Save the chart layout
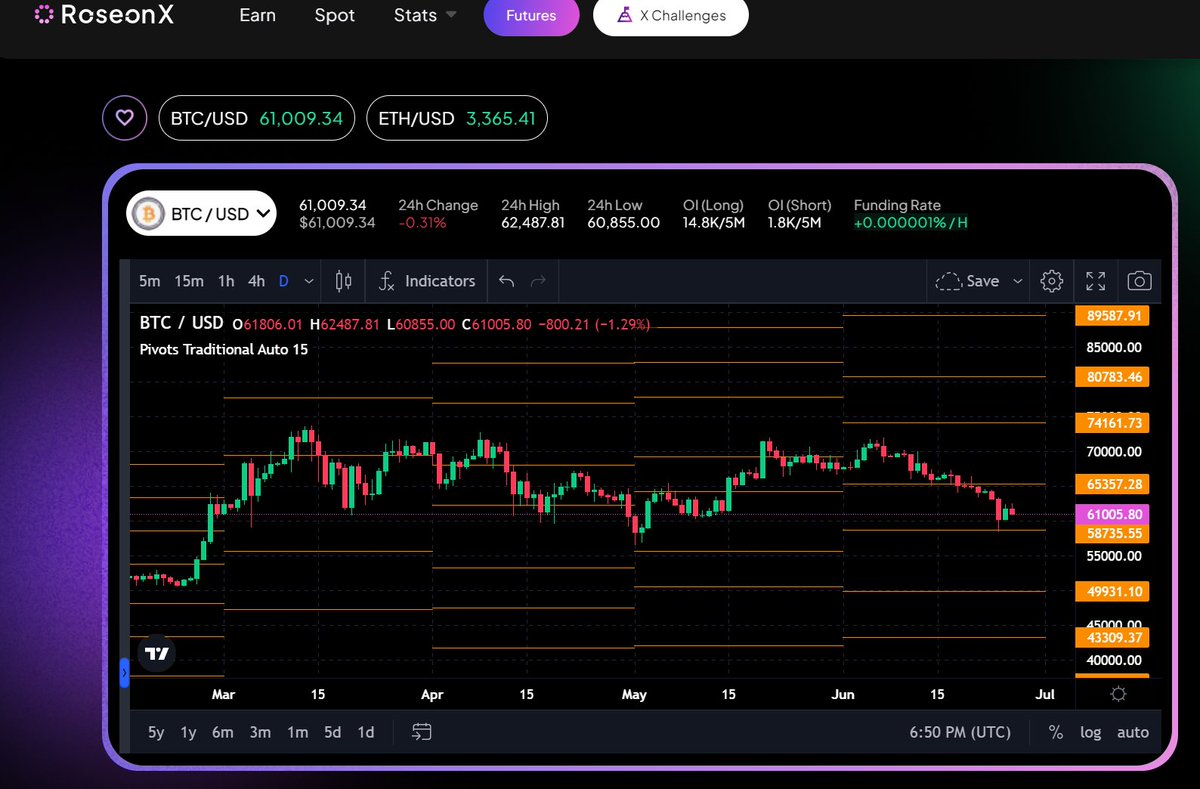 pos(968,281)
